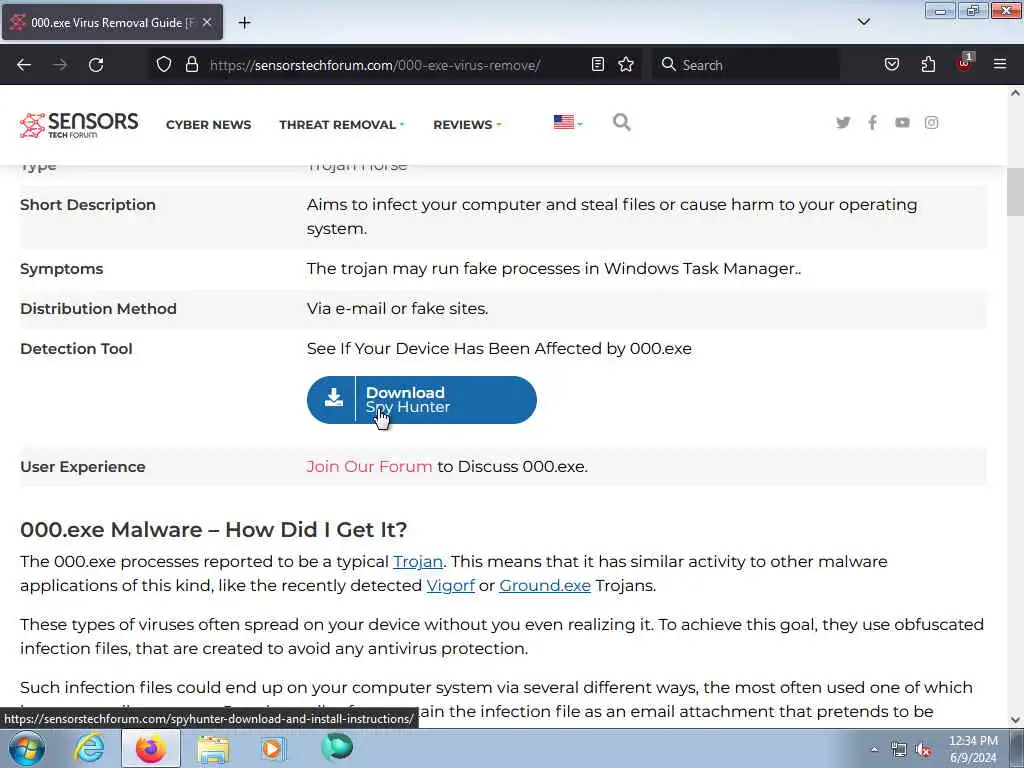
Task: Visit the Twitter profile icon
Action: pos(843,122)
